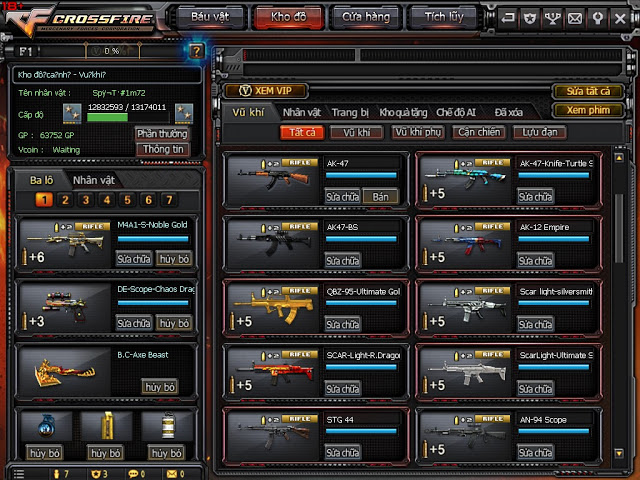The height and width of the screenshot is (480, 640).
Task: Click the scroll down arrow of weapon list
Action: coord(619,453)
